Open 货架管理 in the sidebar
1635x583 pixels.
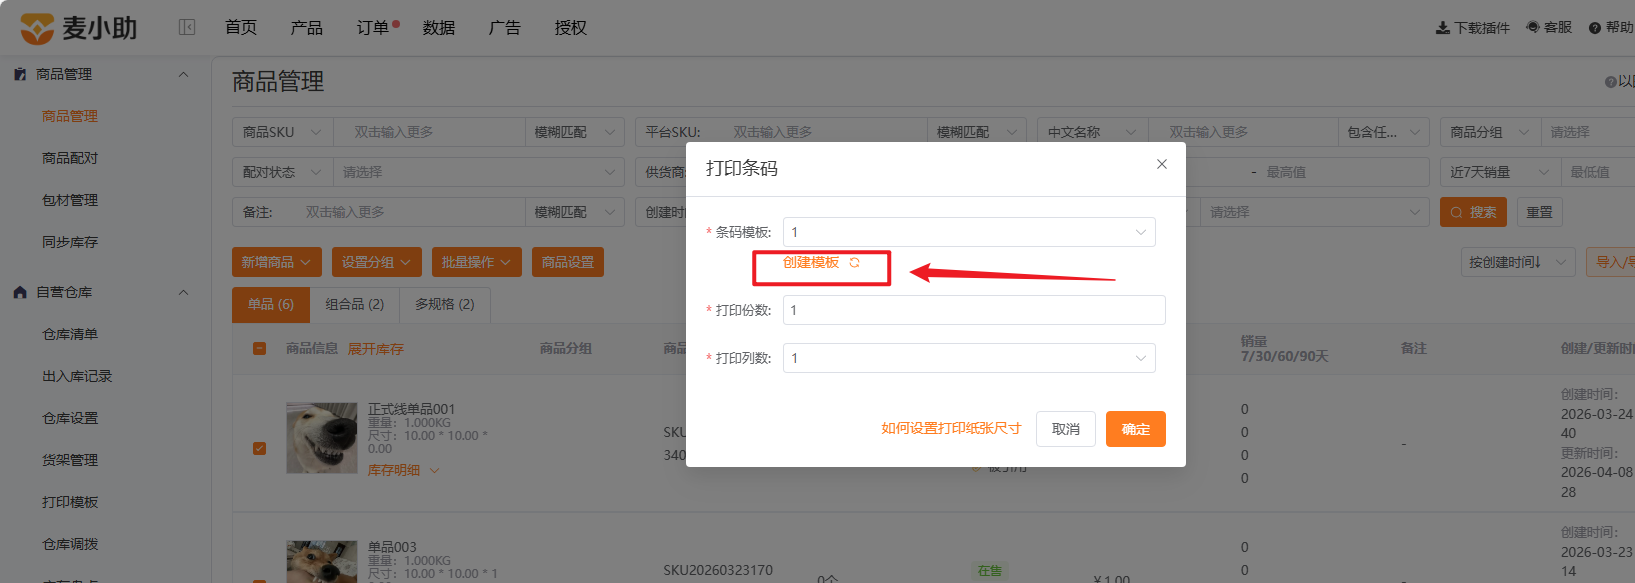[70, 460]
